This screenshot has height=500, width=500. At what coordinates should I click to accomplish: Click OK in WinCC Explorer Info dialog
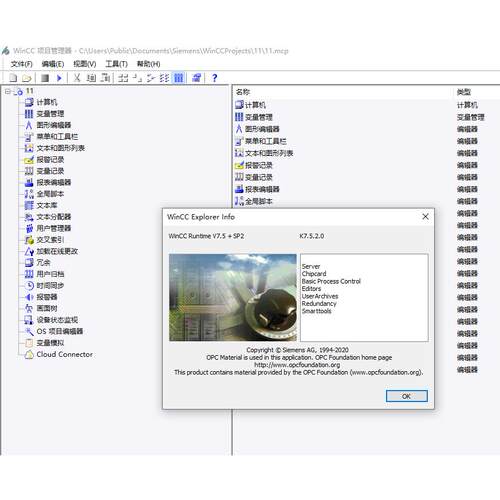(x=406, y=396)
